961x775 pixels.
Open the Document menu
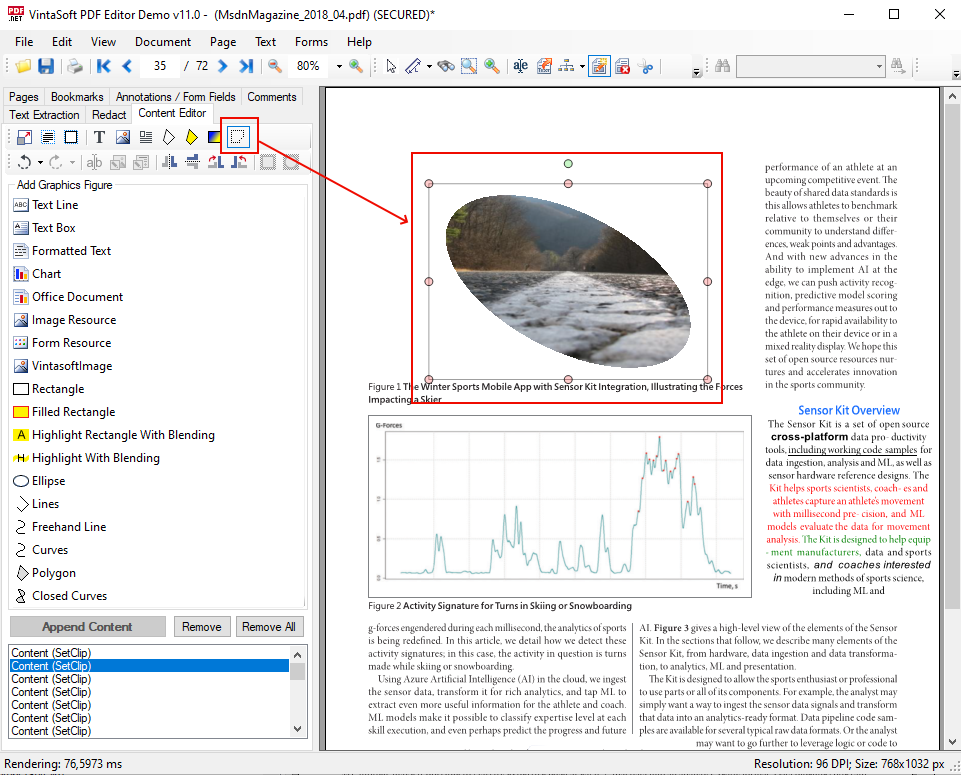pyautogui.click(x=163, y=42)
